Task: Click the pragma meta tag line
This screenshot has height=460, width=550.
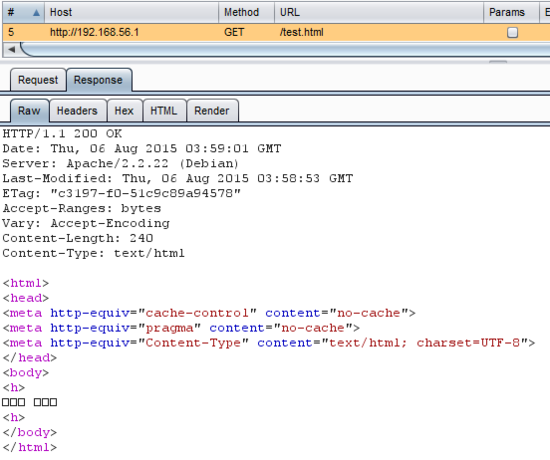Action: pyautogui.click(x=181, y=328)
